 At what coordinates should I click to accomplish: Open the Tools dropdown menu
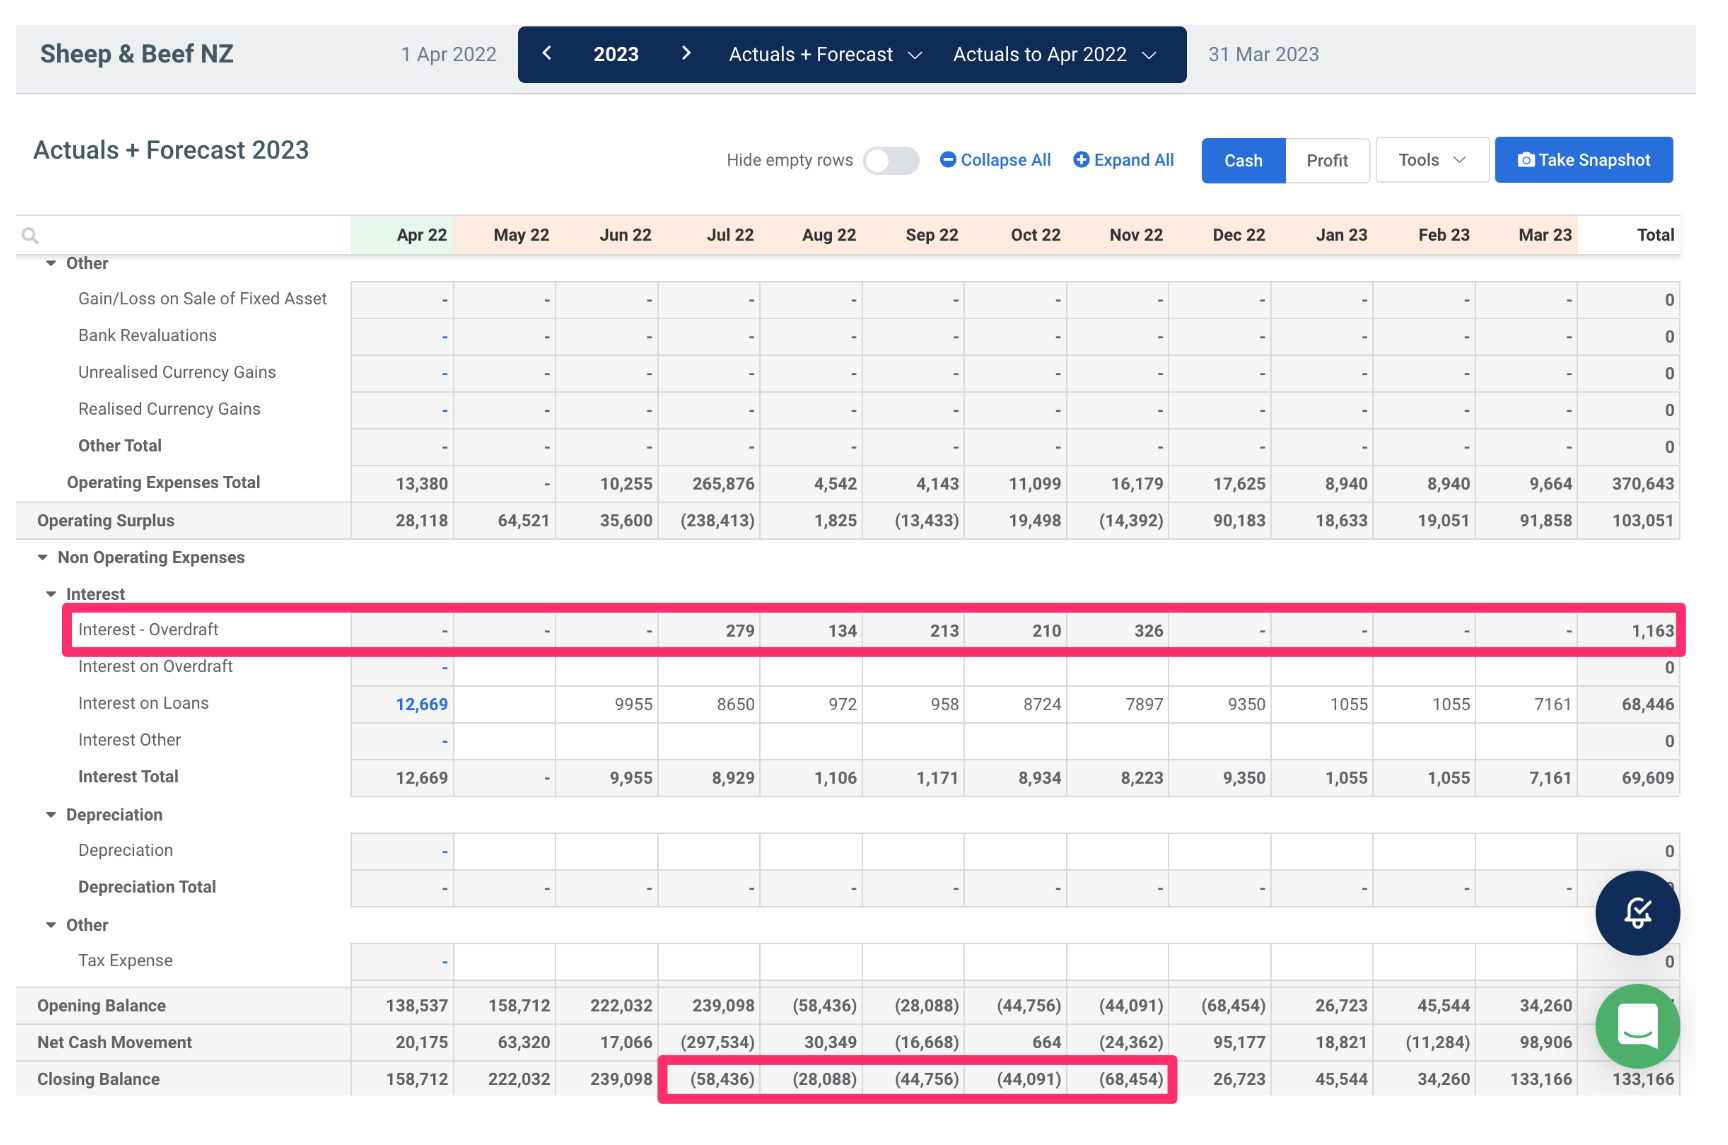click(x=1432, y=160)
